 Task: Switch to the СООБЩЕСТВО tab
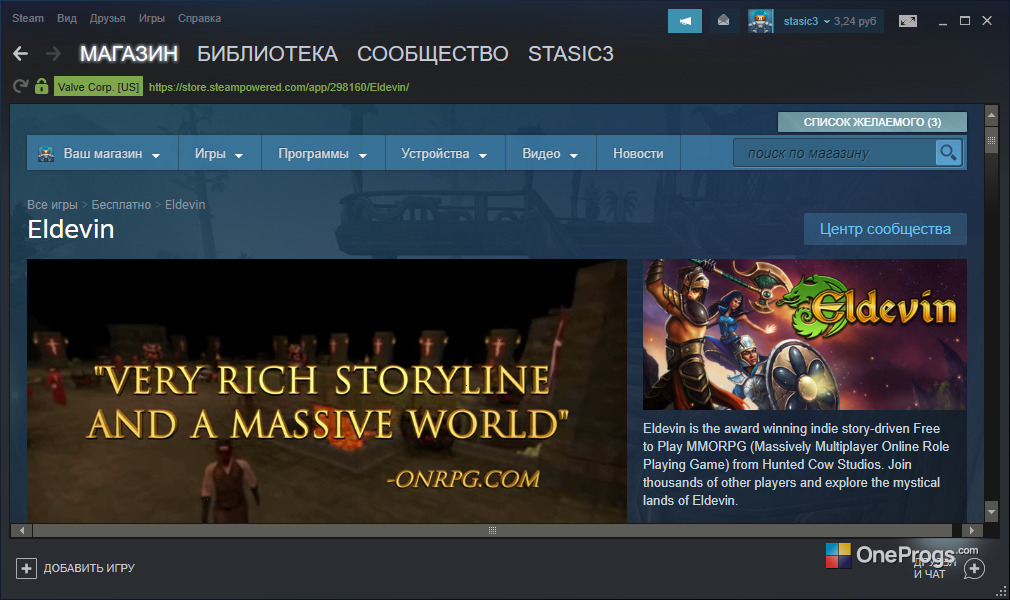point(433,53)
